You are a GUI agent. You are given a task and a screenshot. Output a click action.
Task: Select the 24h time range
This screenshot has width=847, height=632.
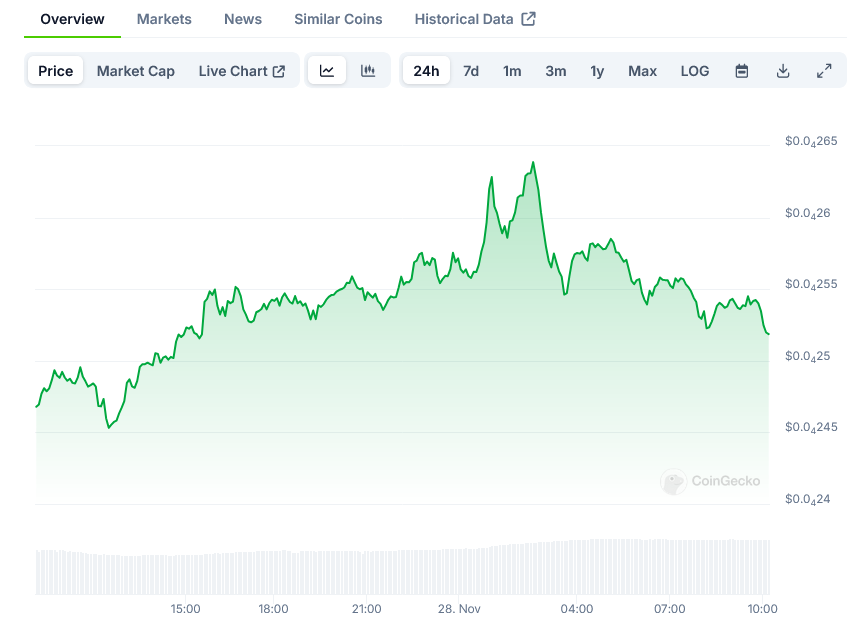pyautogui.click(x=426, y=71)
